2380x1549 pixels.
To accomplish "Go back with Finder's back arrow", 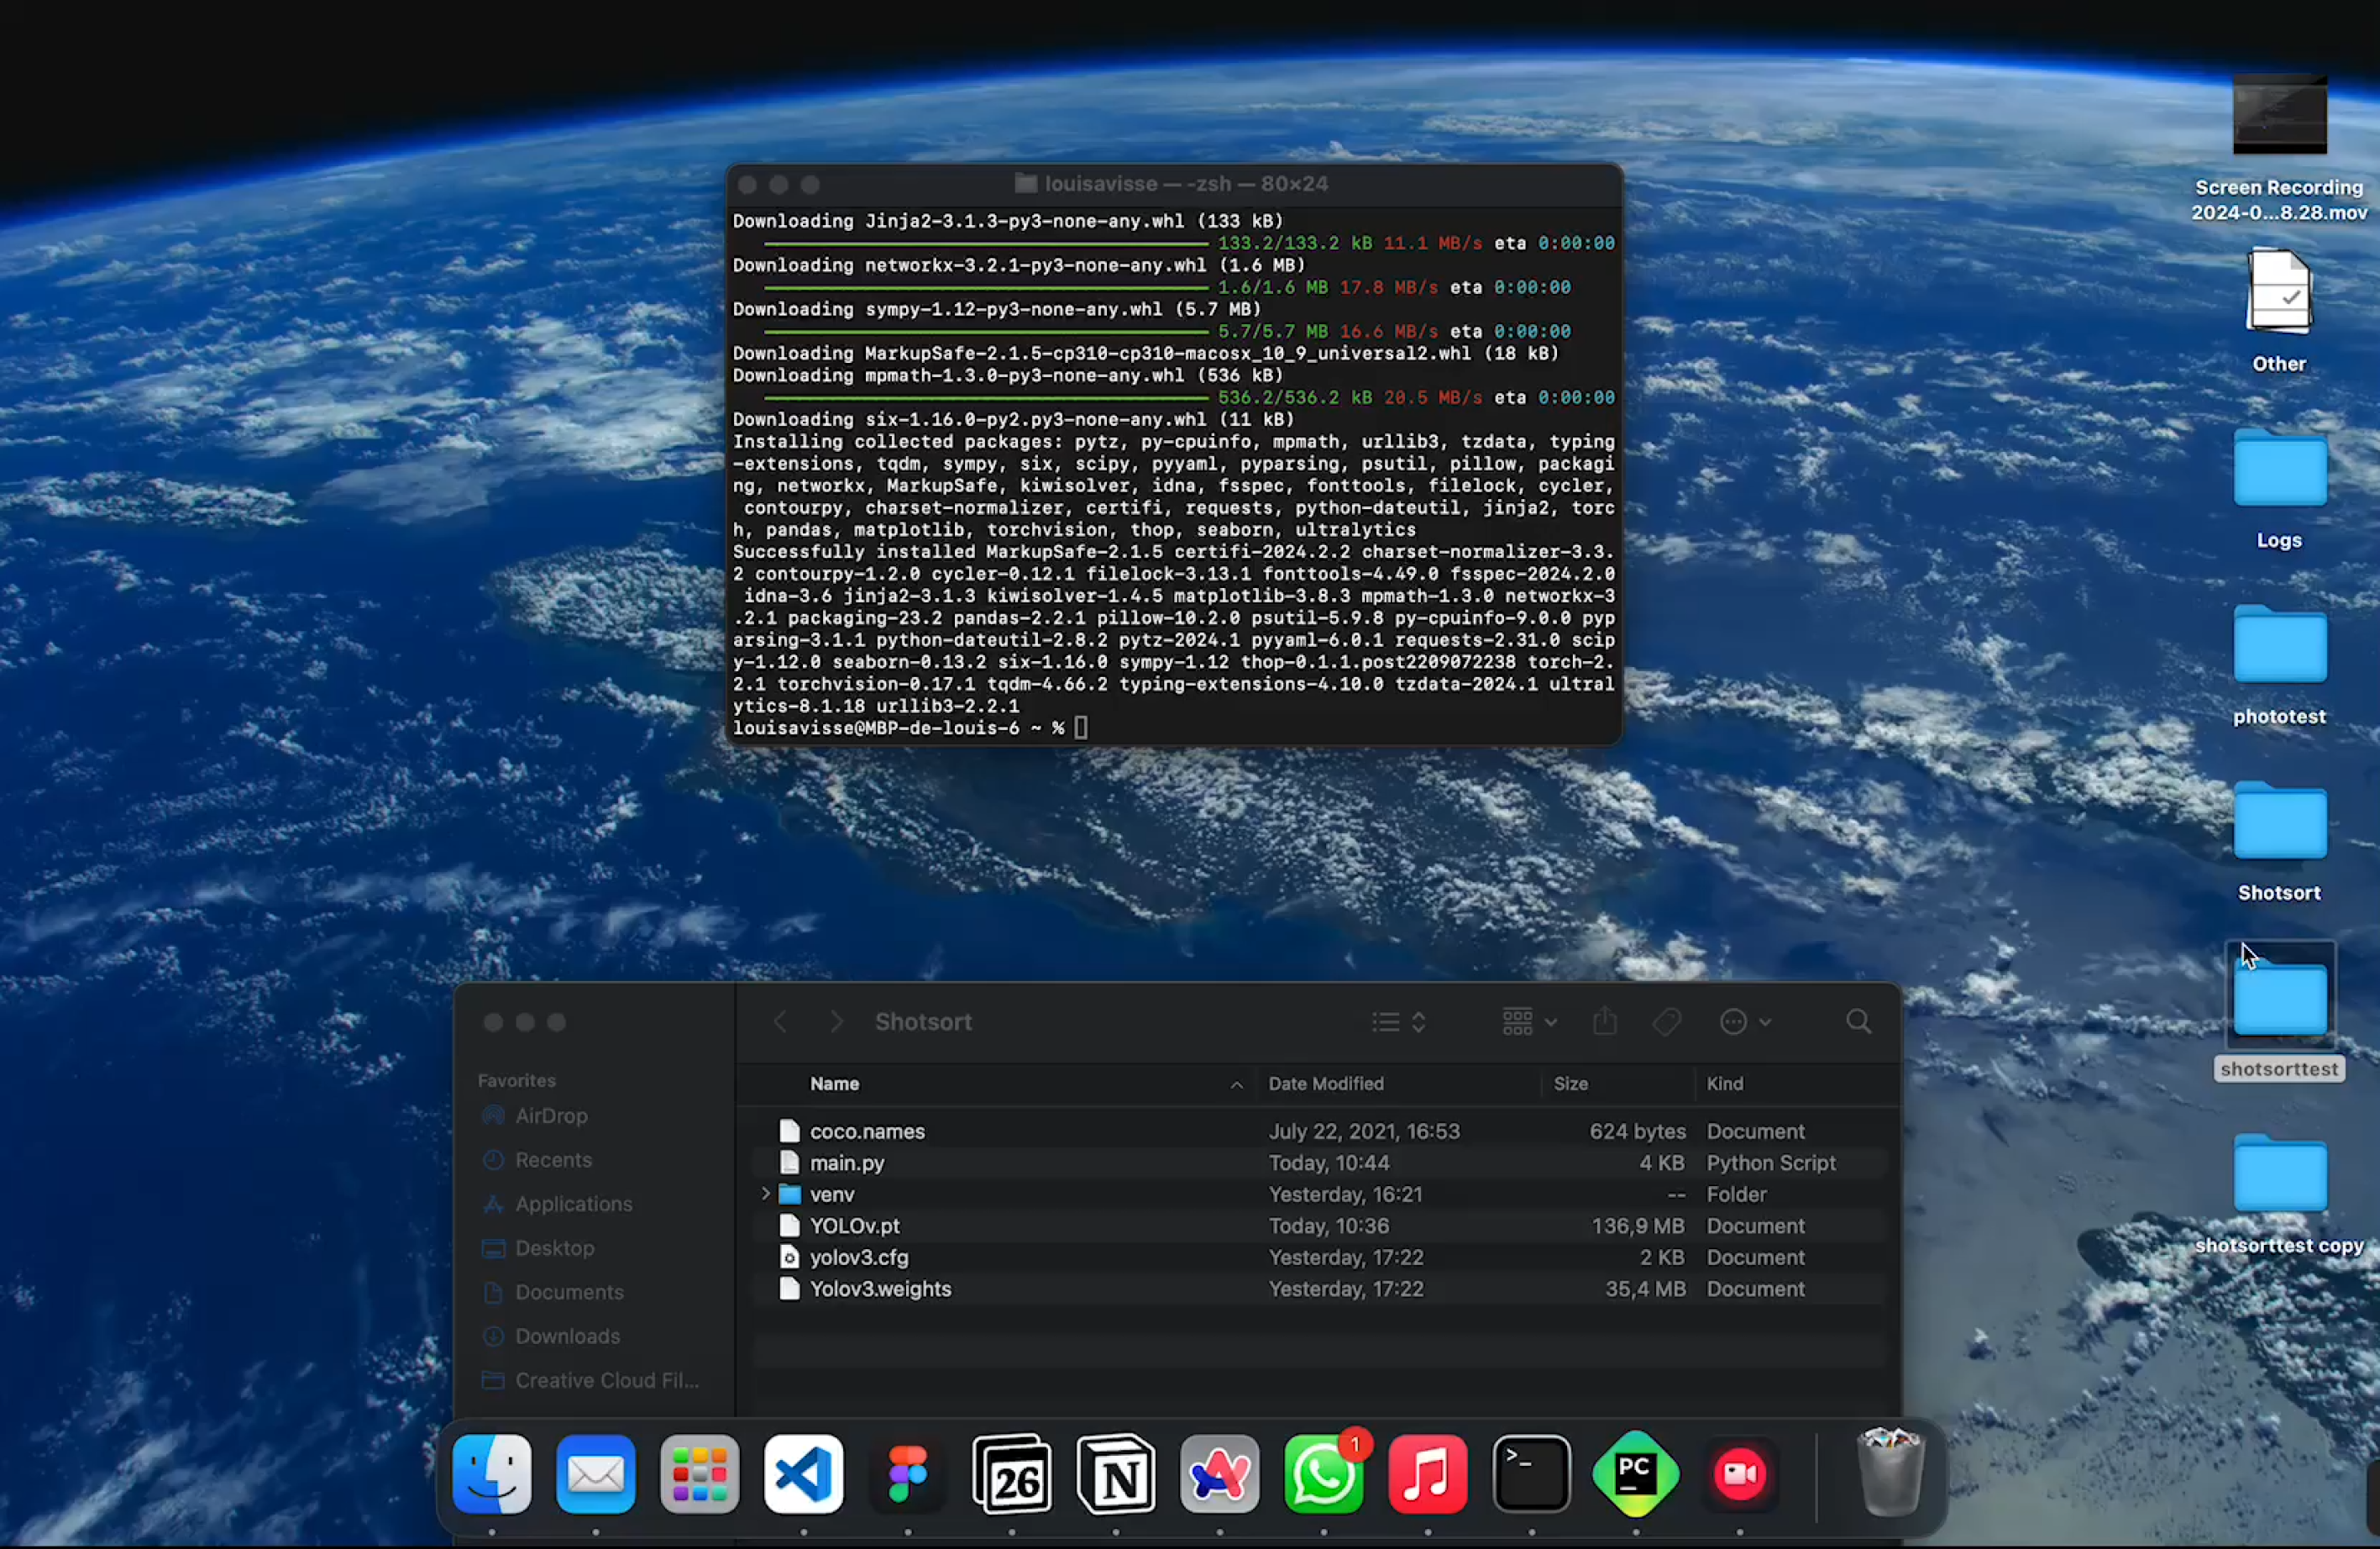I will [781, 1022].
